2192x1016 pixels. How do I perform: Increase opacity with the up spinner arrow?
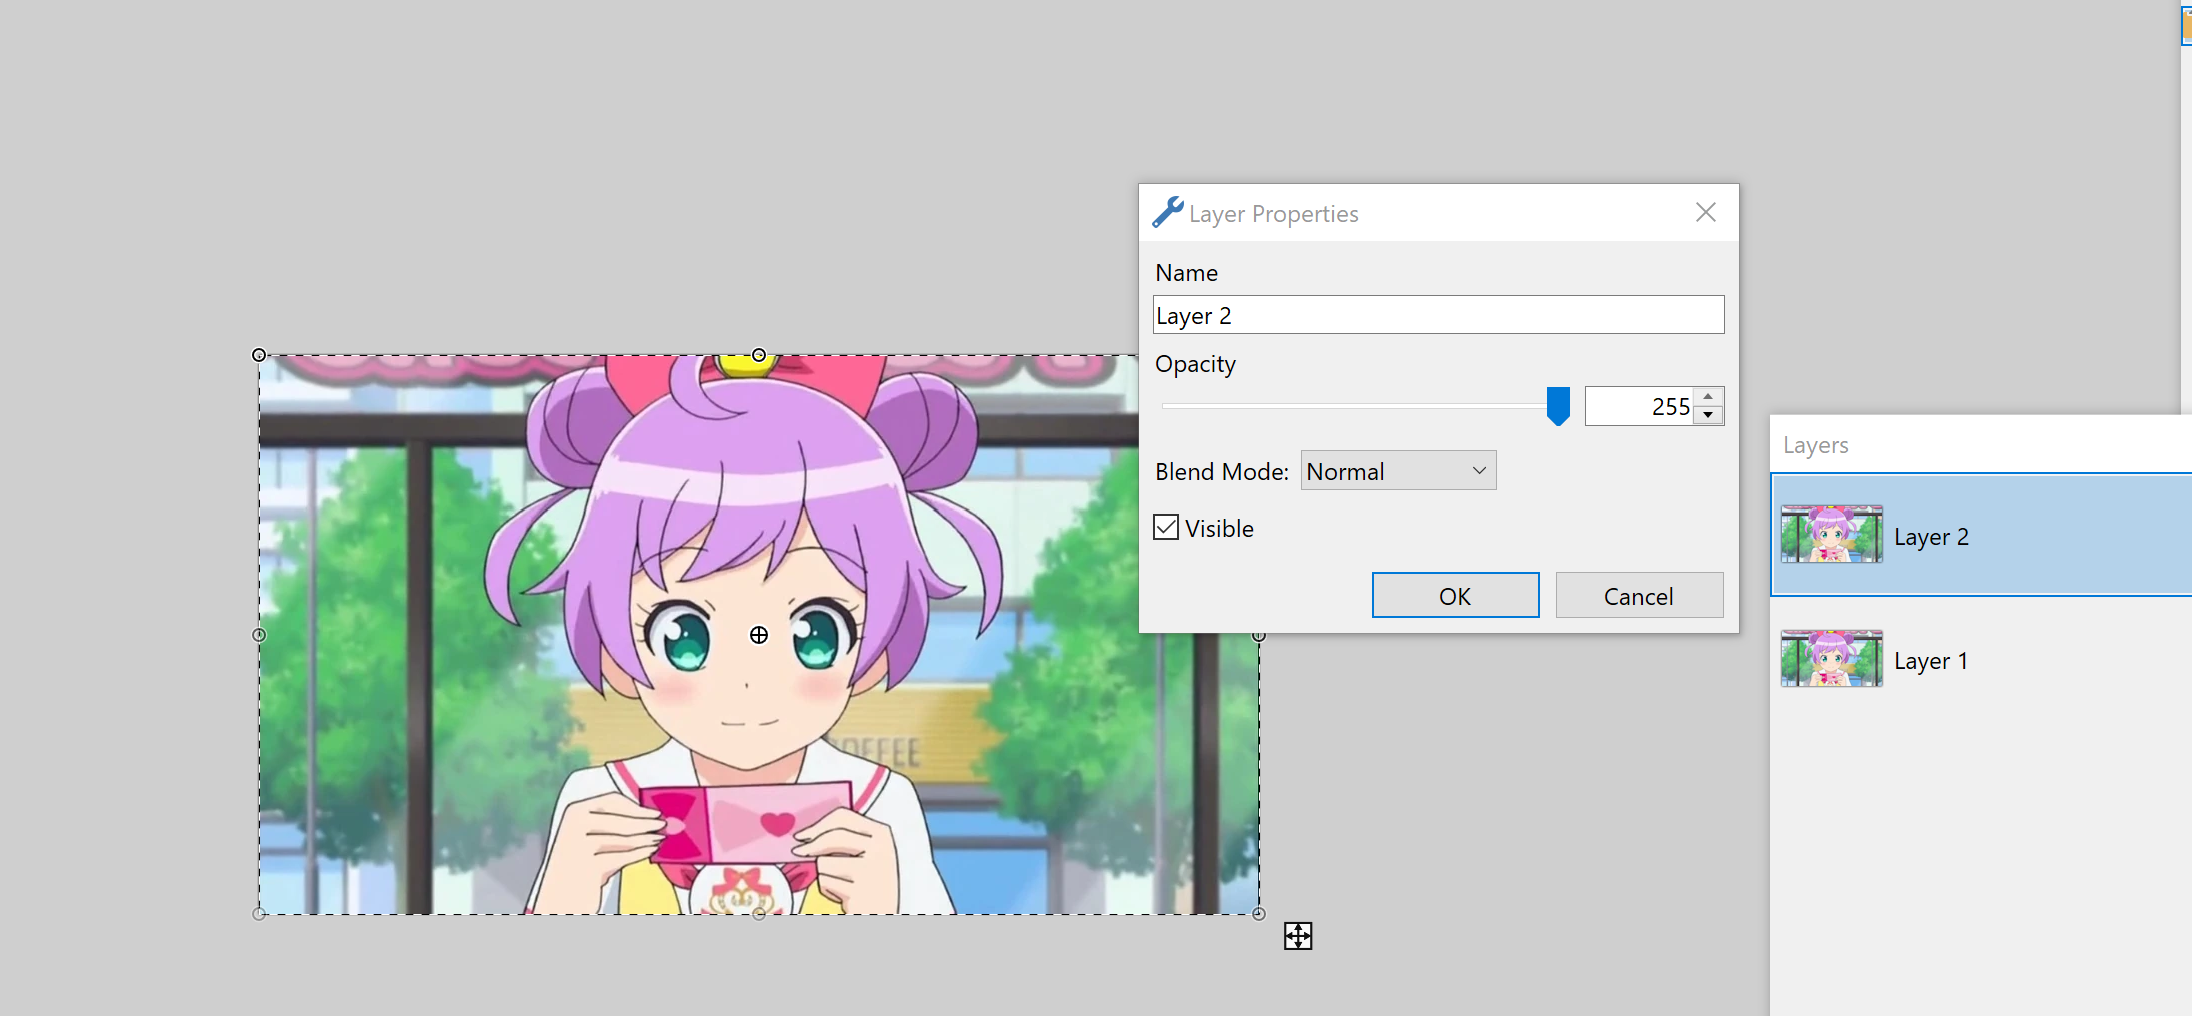(1708, 397)
